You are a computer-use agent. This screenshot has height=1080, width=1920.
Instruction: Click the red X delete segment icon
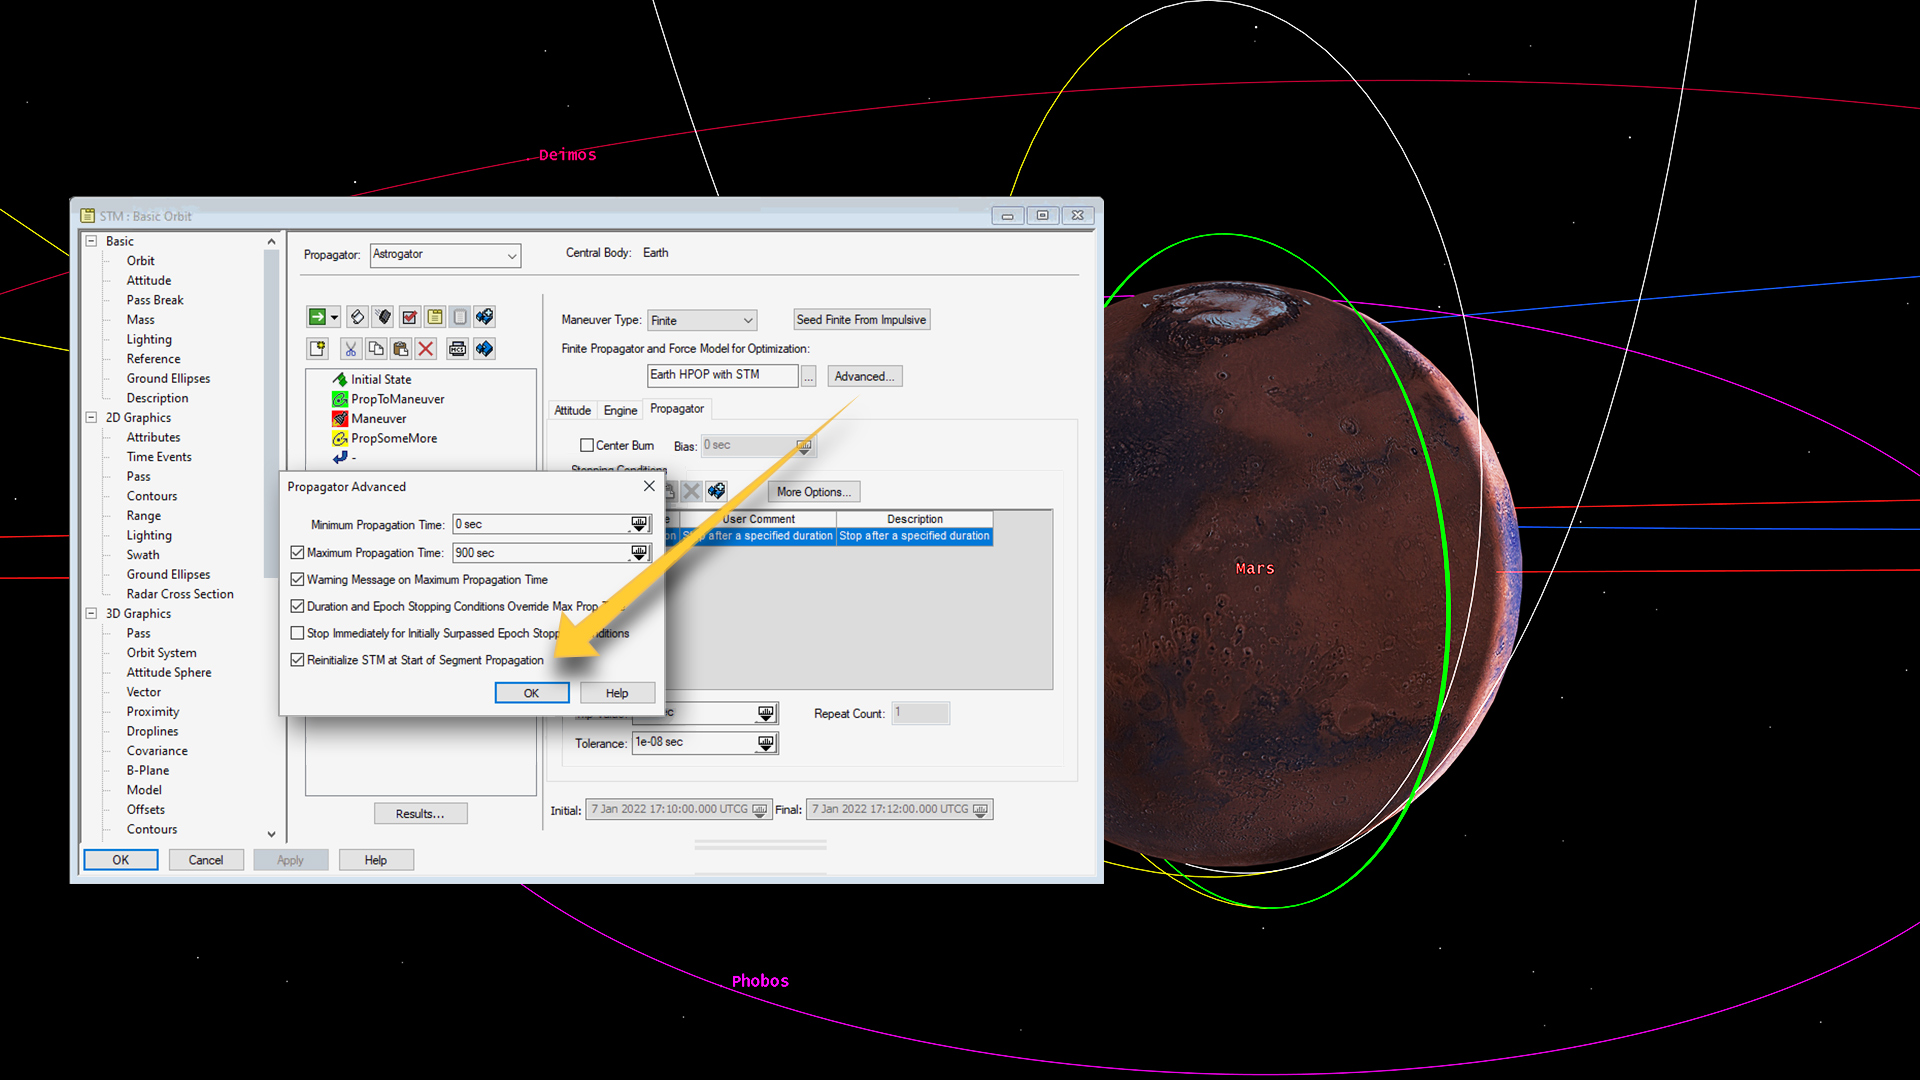pos(426,349)
